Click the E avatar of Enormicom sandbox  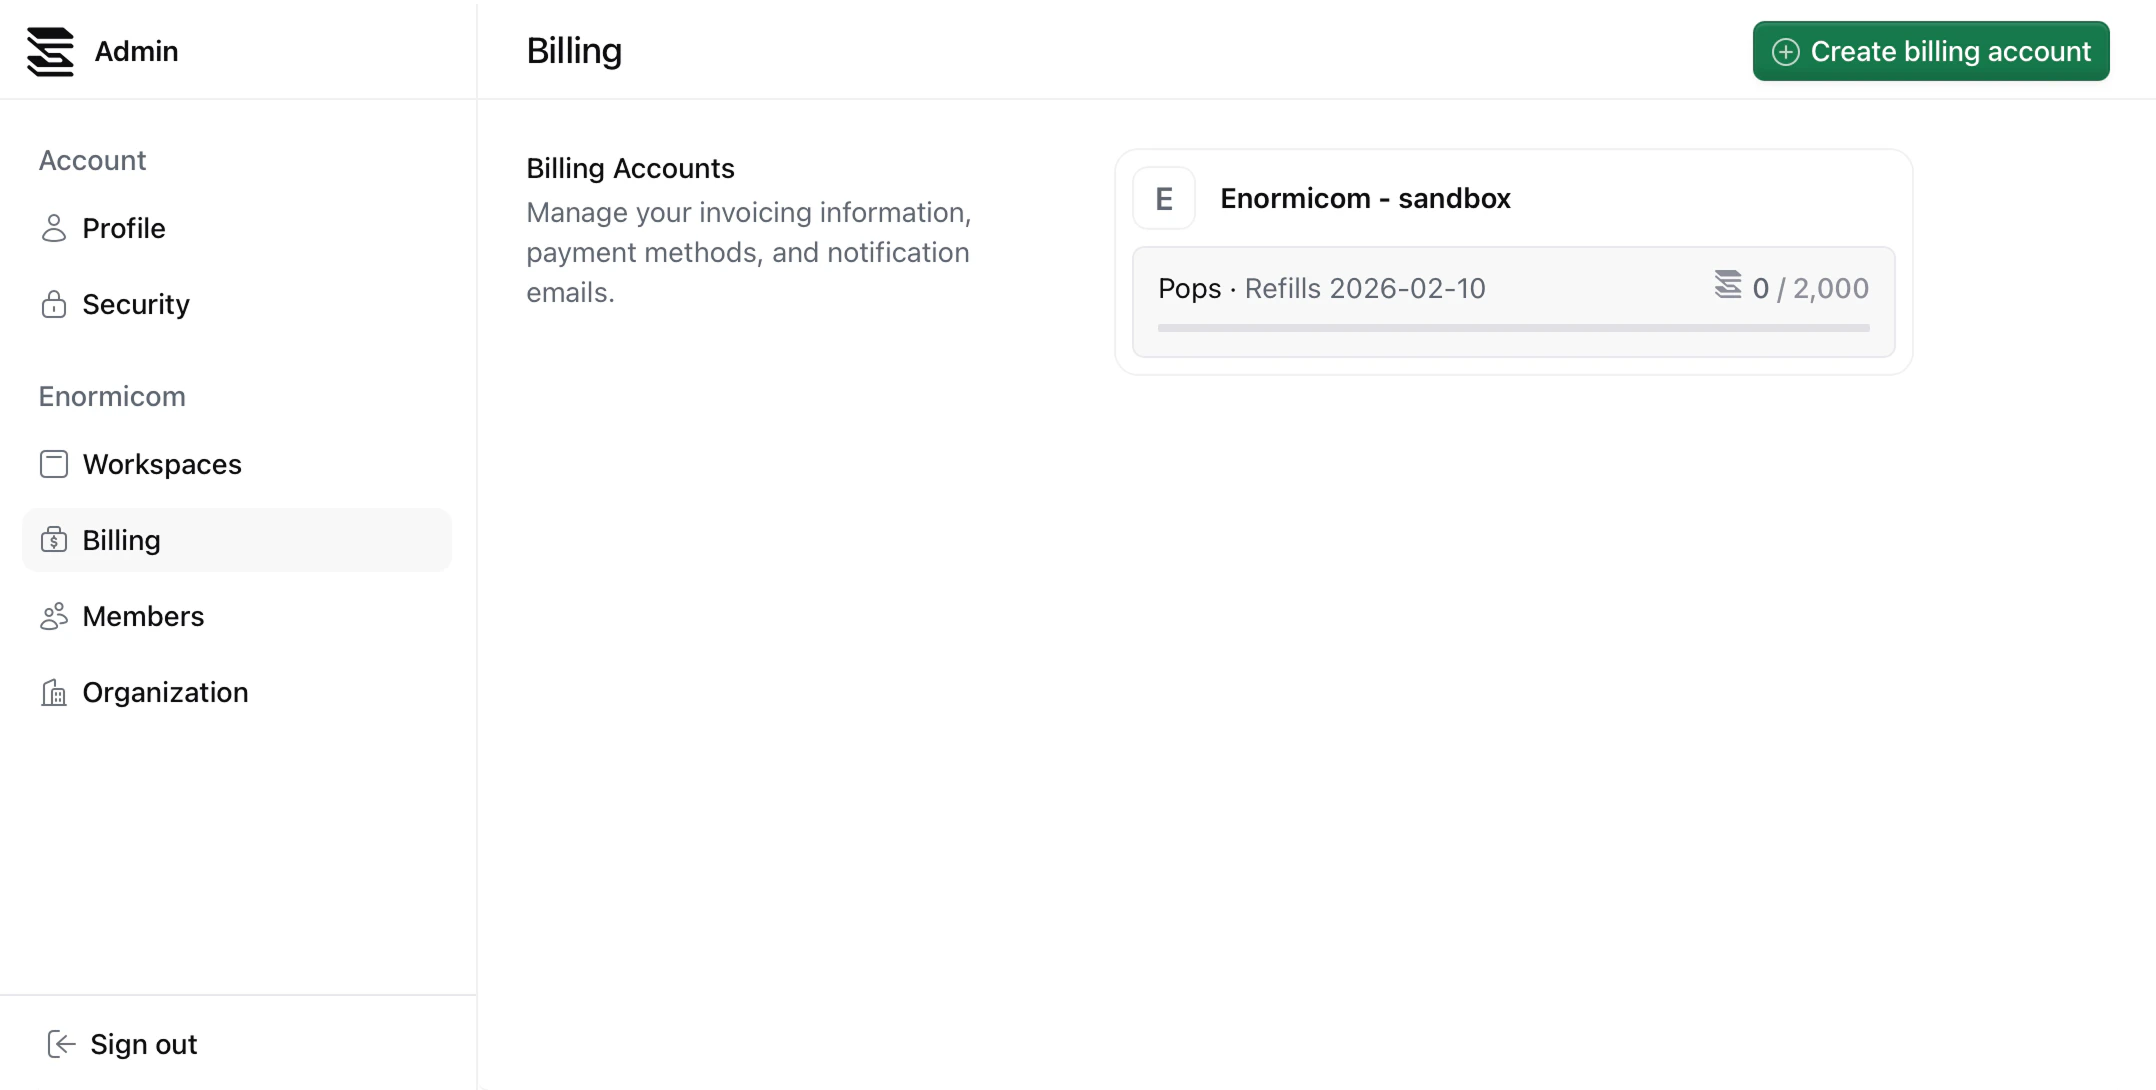pyautogui.click(x=1164, y=198)
